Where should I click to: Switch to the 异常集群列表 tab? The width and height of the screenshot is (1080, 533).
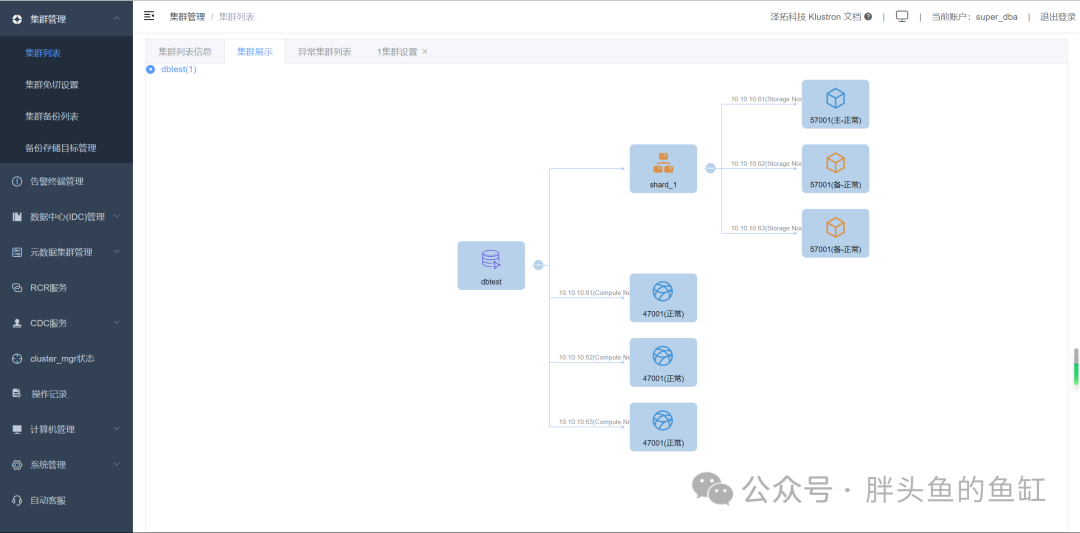point(324,52)
